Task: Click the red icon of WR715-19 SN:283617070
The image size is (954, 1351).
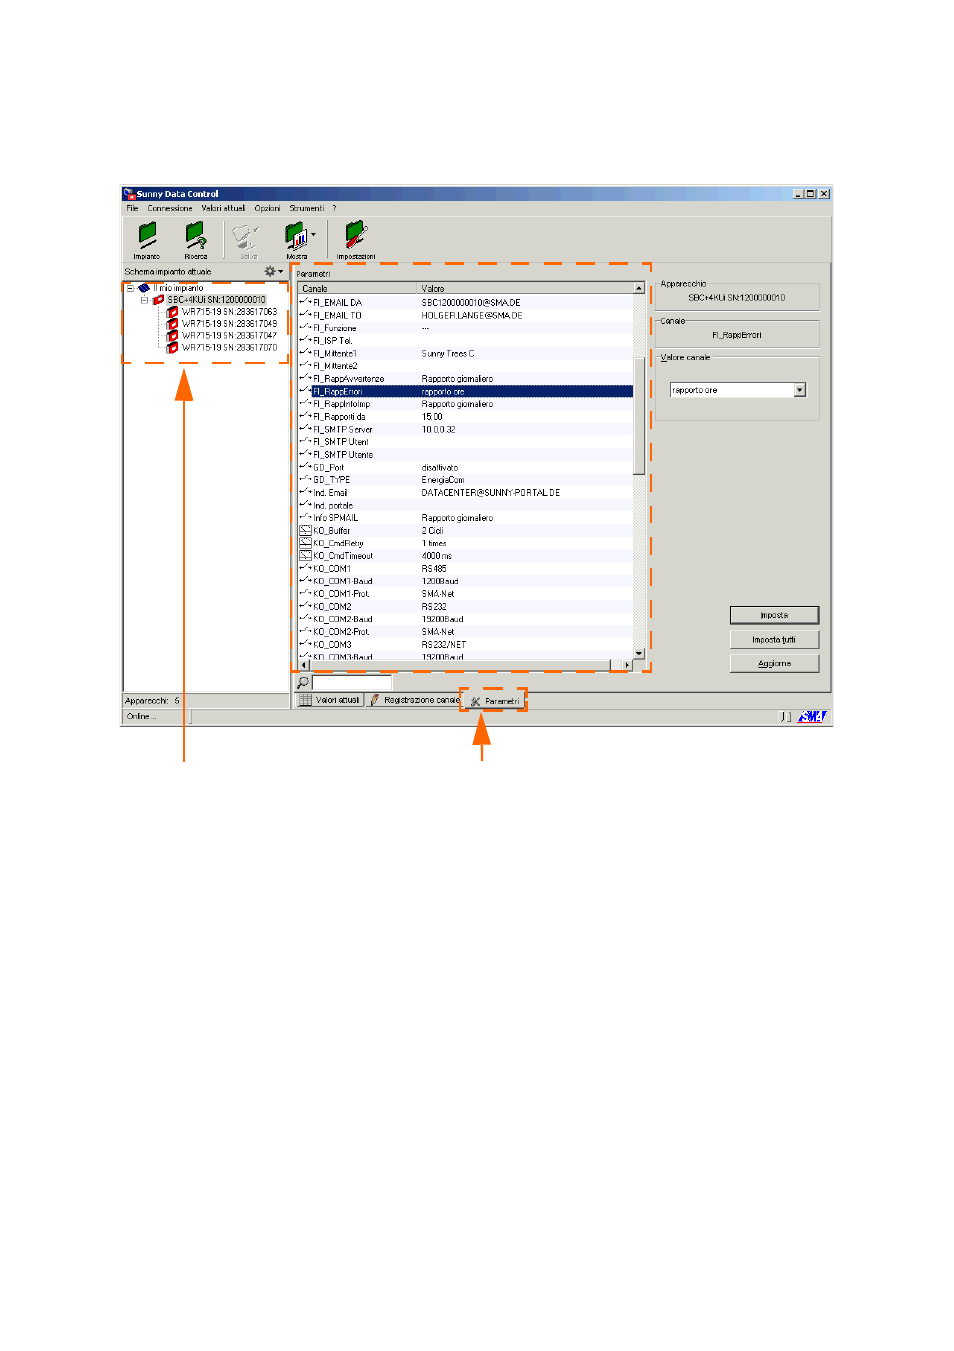Action: tap(173, 348)
